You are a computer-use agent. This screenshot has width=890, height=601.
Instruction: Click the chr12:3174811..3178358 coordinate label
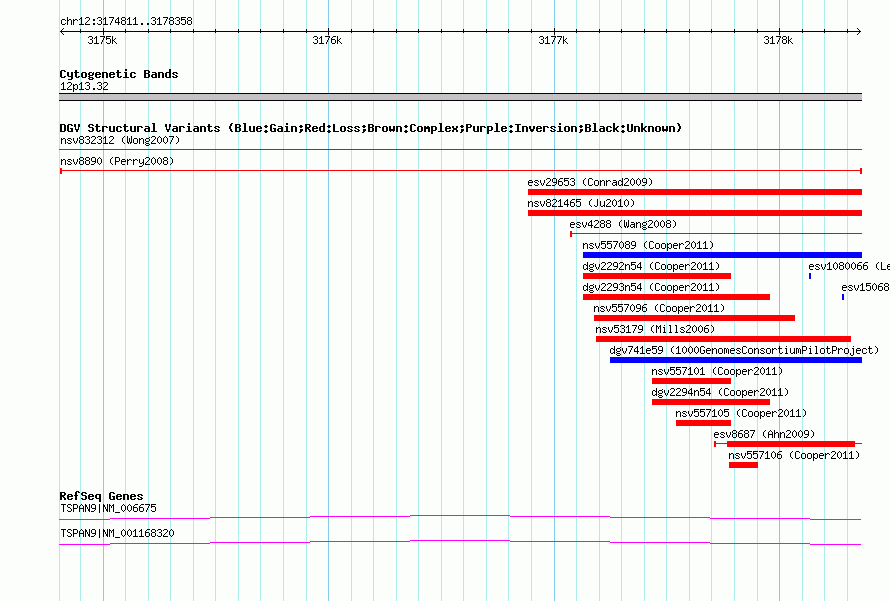pyautogui.click(x=126, y=22)
